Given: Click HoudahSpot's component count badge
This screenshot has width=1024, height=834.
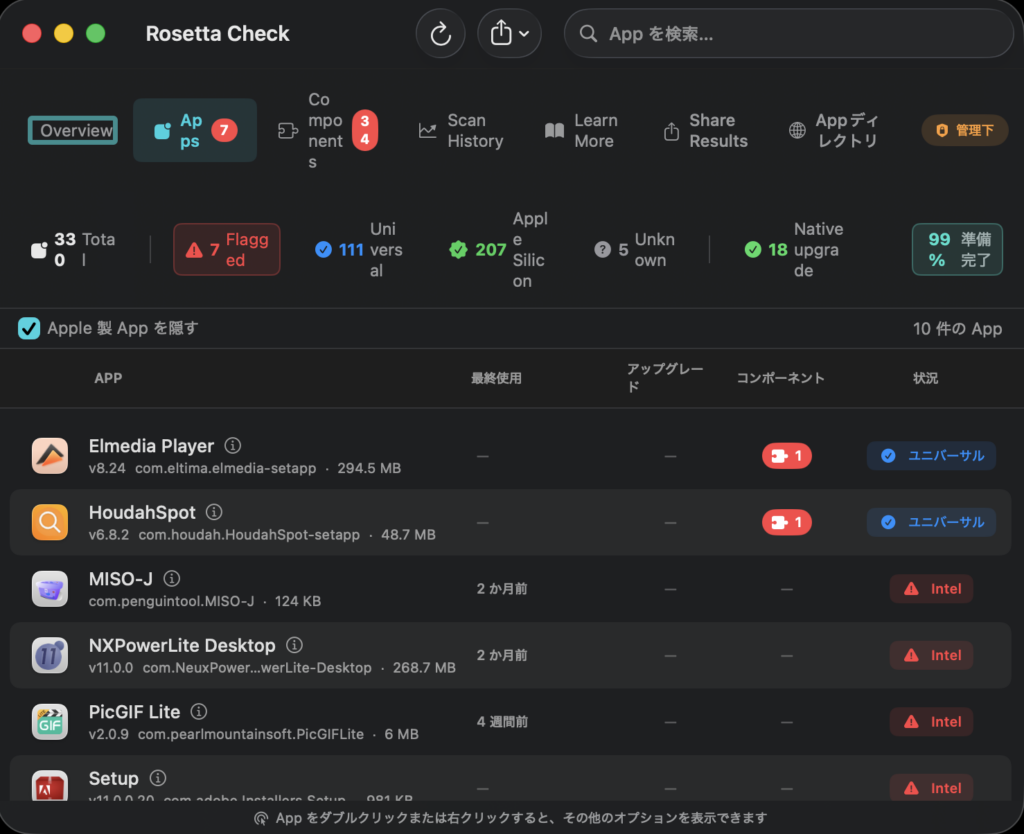Looking at the screenshot, I should coord(786,522).
